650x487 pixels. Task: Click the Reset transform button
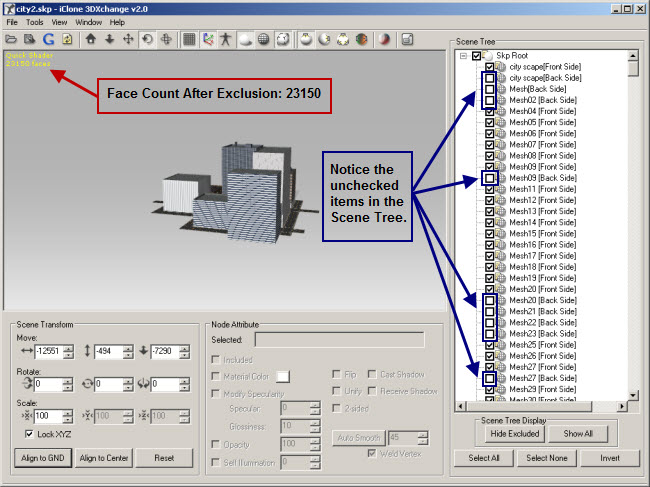pos(164,458)
